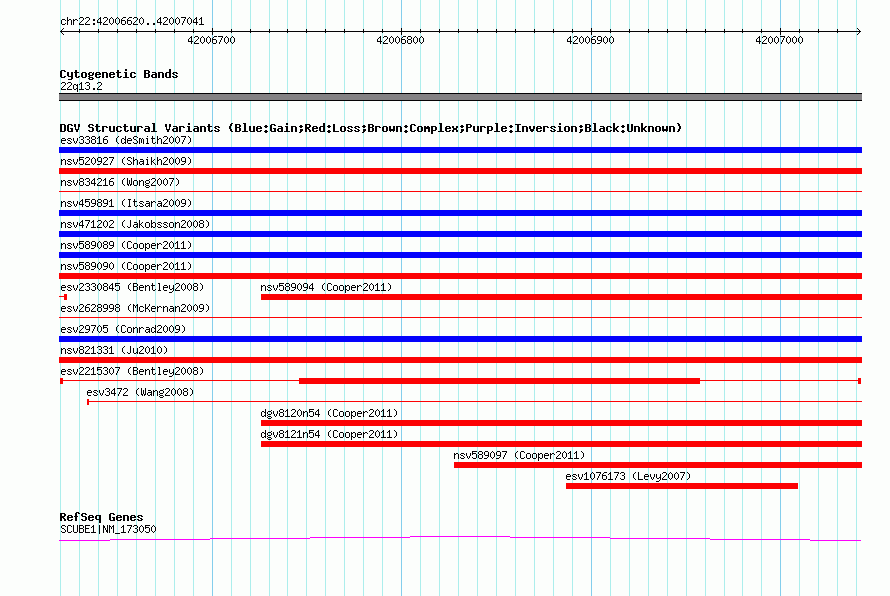Viewport: 890px width, 596px height.
Task: Click the nsv589097 (Cooper2011) label
Action: pos(519,455)
